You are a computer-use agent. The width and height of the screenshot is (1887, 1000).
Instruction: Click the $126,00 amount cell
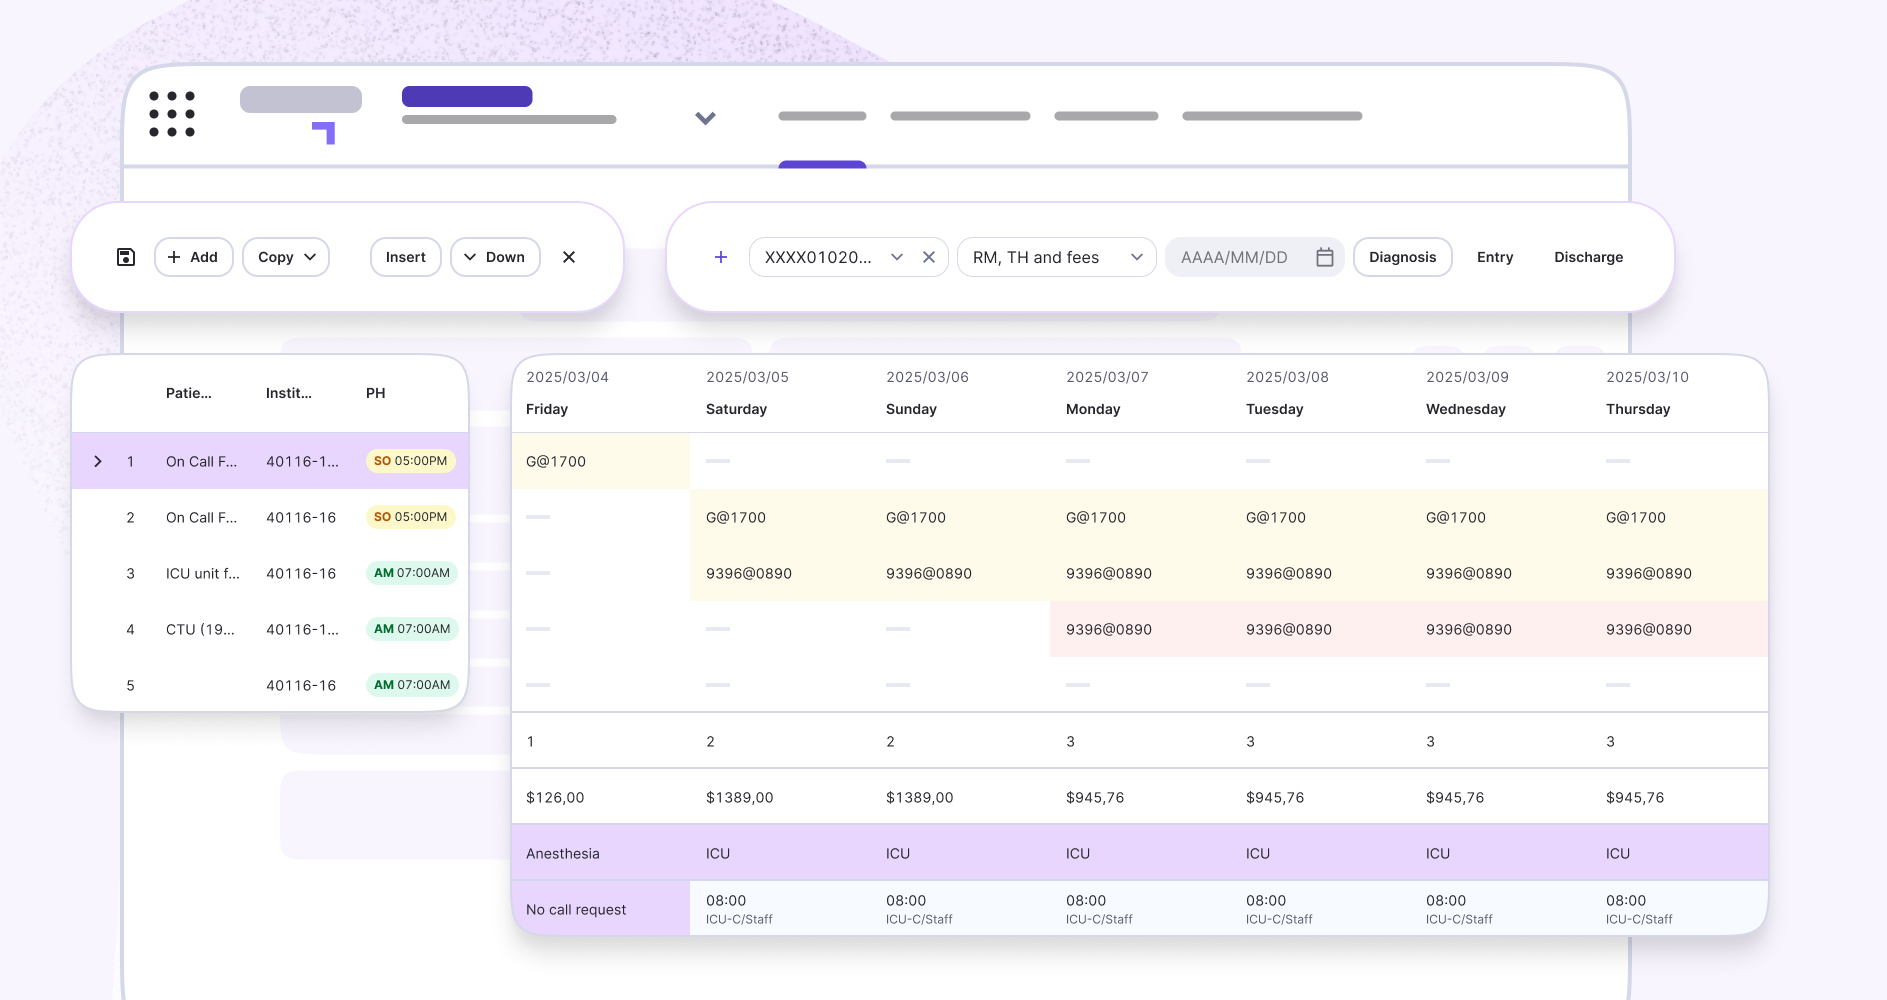600,797
